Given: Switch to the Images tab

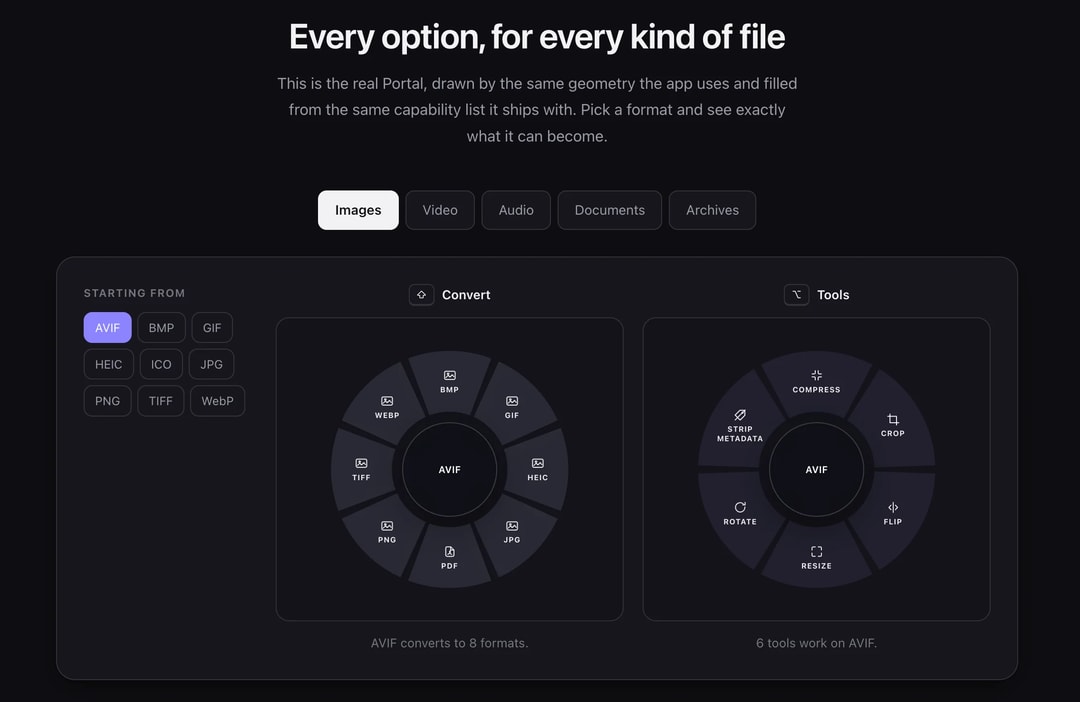Looking at the screenshot, I should click(358, 210).
